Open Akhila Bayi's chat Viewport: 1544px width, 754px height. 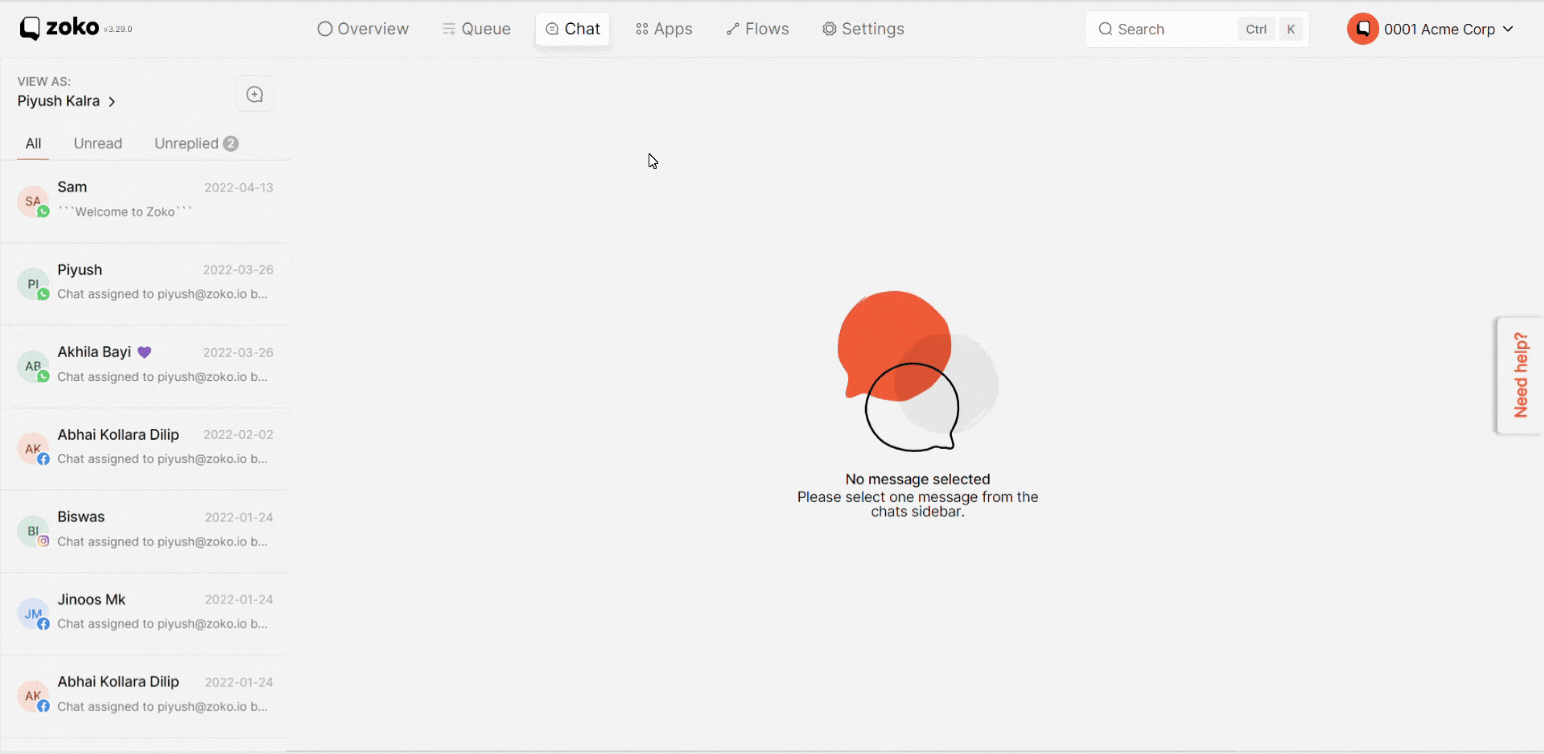point(144,366)
